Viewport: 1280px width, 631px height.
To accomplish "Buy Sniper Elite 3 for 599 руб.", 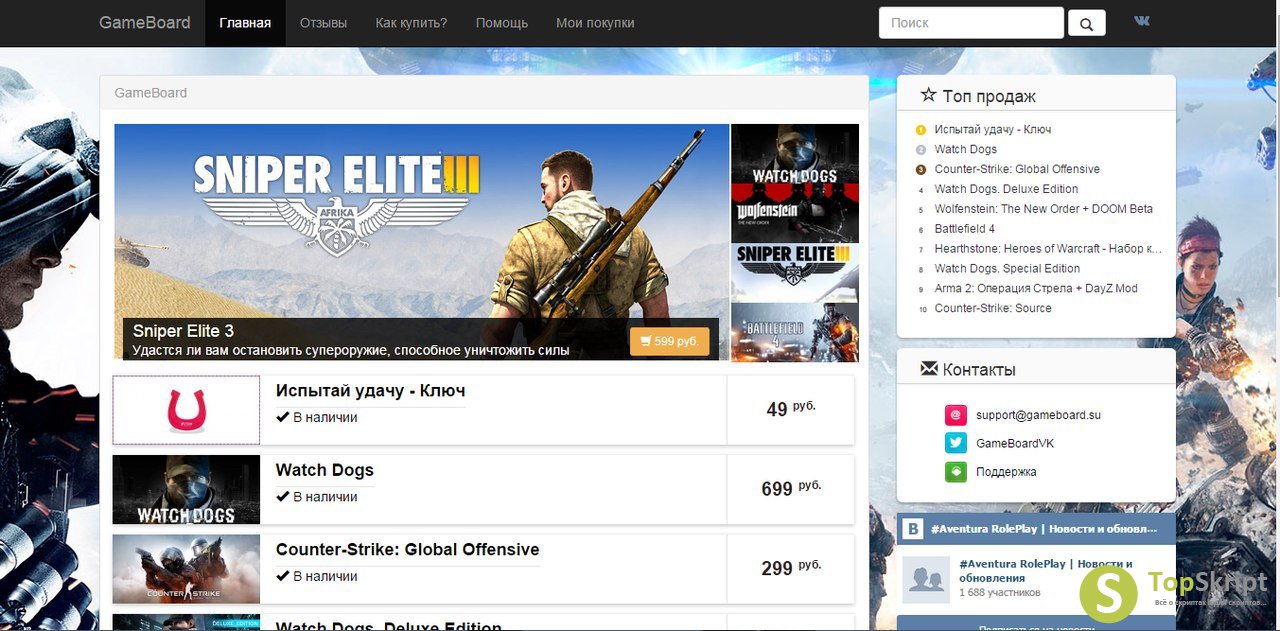I will (670, 341).
